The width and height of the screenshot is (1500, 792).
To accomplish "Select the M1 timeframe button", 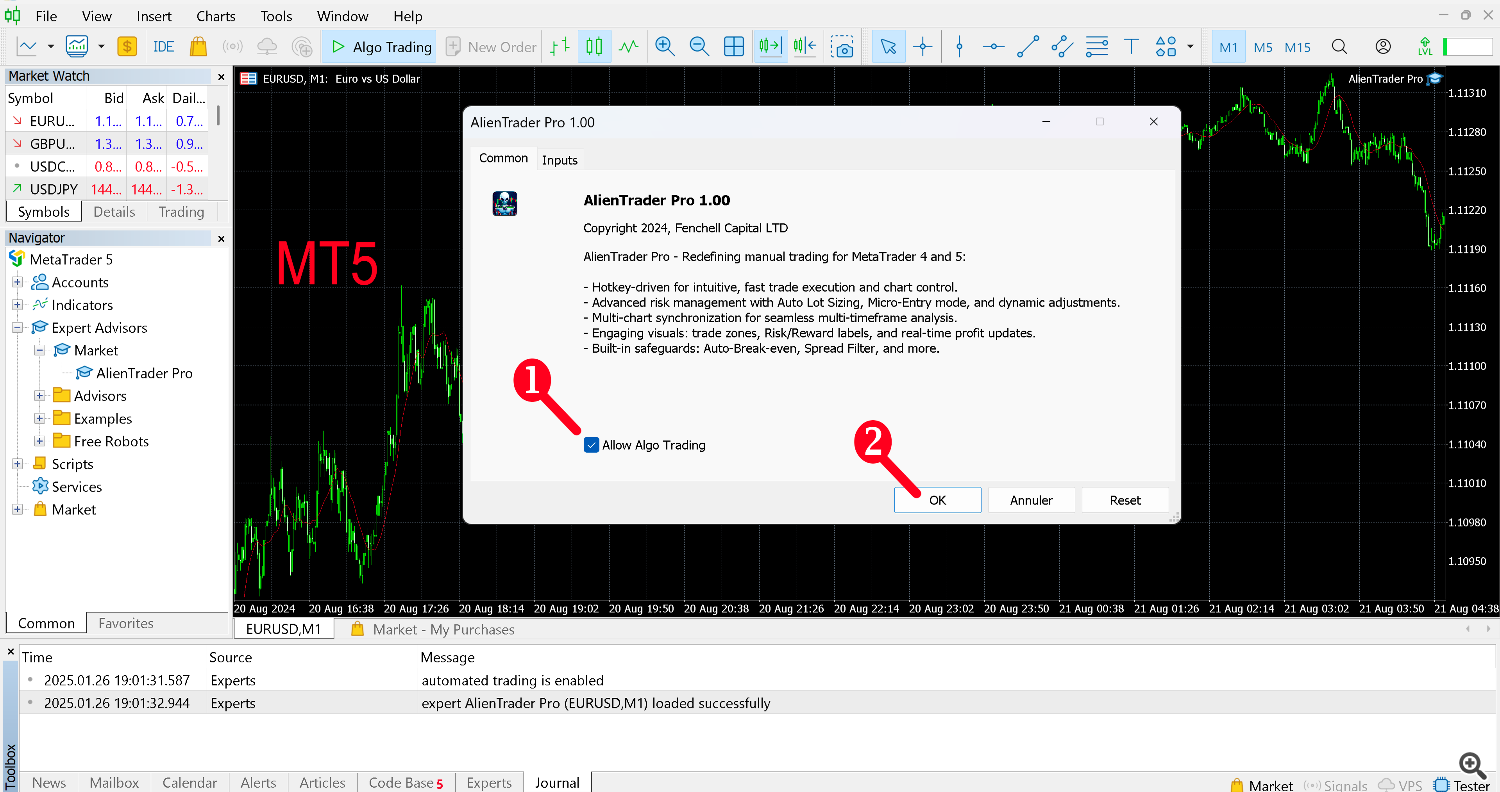I will (1229, 47).
